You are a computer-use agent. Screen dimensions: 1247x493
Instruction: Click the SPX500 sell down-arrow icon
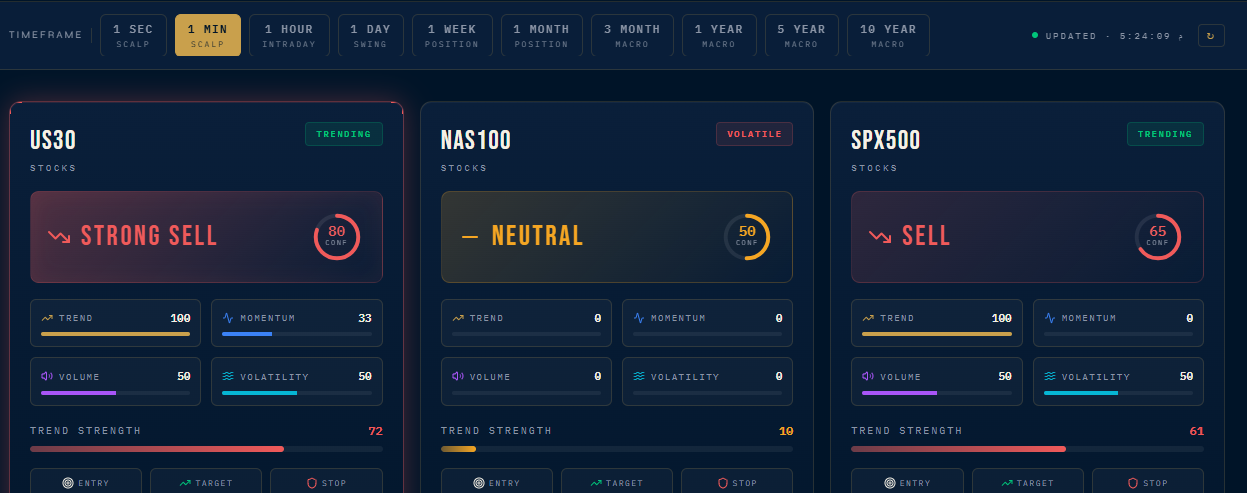(880, 237)
